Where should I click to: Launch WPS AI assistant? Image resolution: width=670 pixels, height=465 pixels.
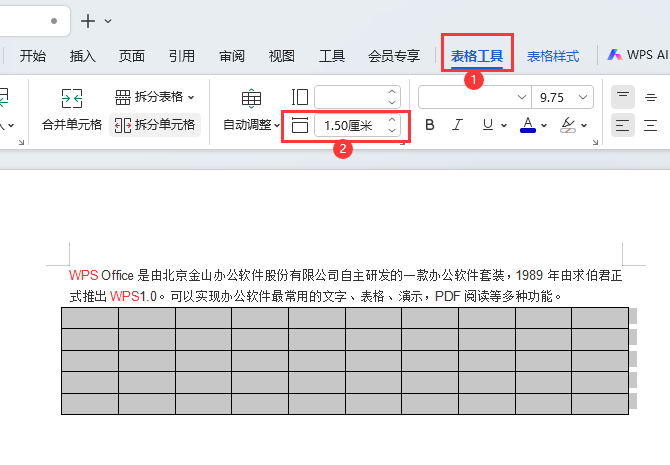(x=638, y=55)
